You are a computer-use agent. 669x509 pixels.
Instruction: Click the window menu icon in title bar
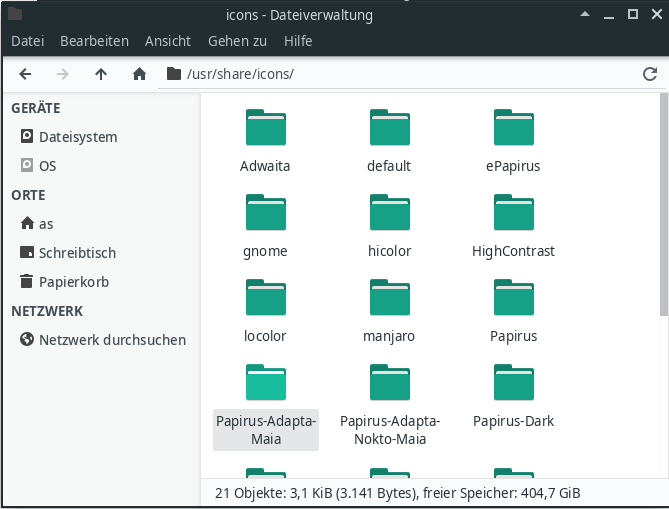pyautogui.click(x=15, y=14)
